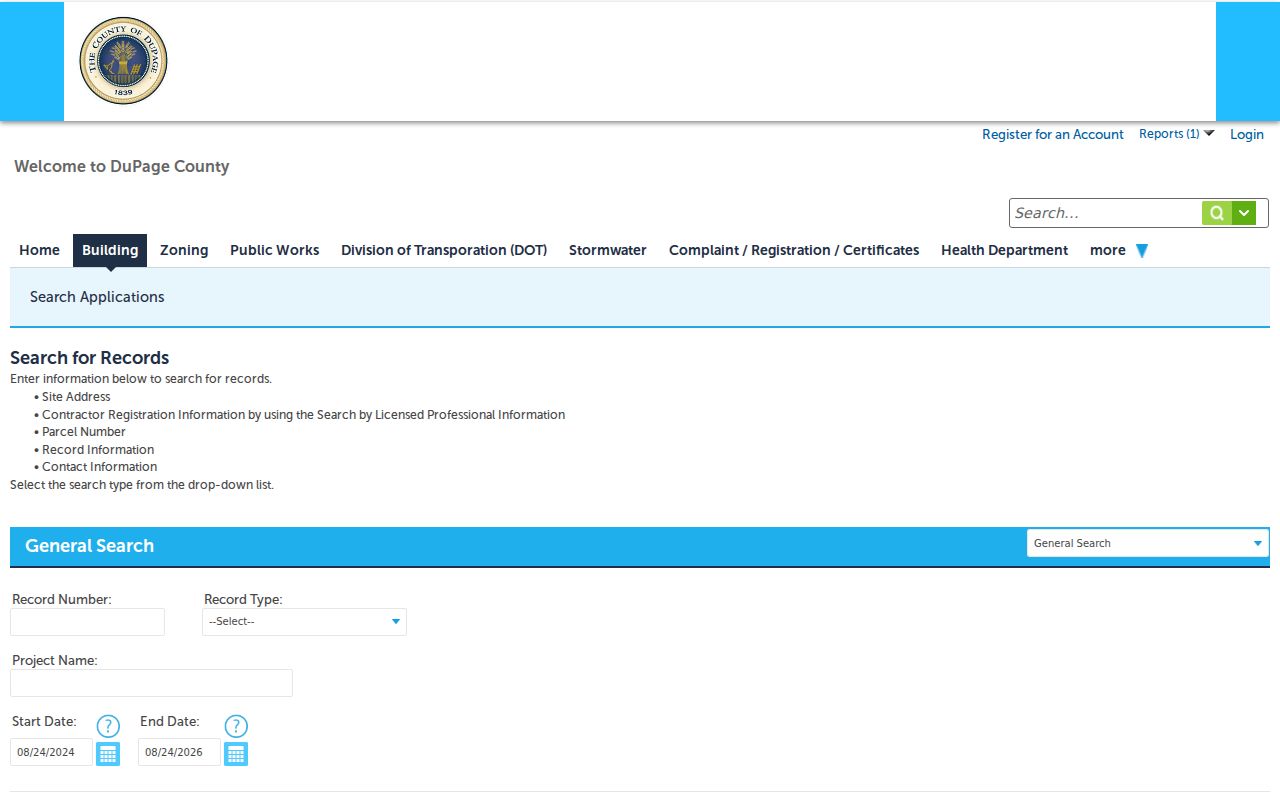The image size is (1280, 800).
Task: Click the DuPage County seal logo
Action: click(x=123, y=61)
